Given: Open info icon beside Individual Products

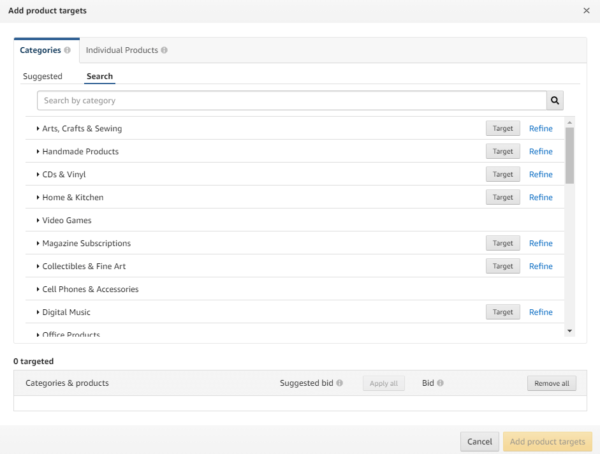Looking at the screenshot, I should pyautogui.click(x=164, y=50).
